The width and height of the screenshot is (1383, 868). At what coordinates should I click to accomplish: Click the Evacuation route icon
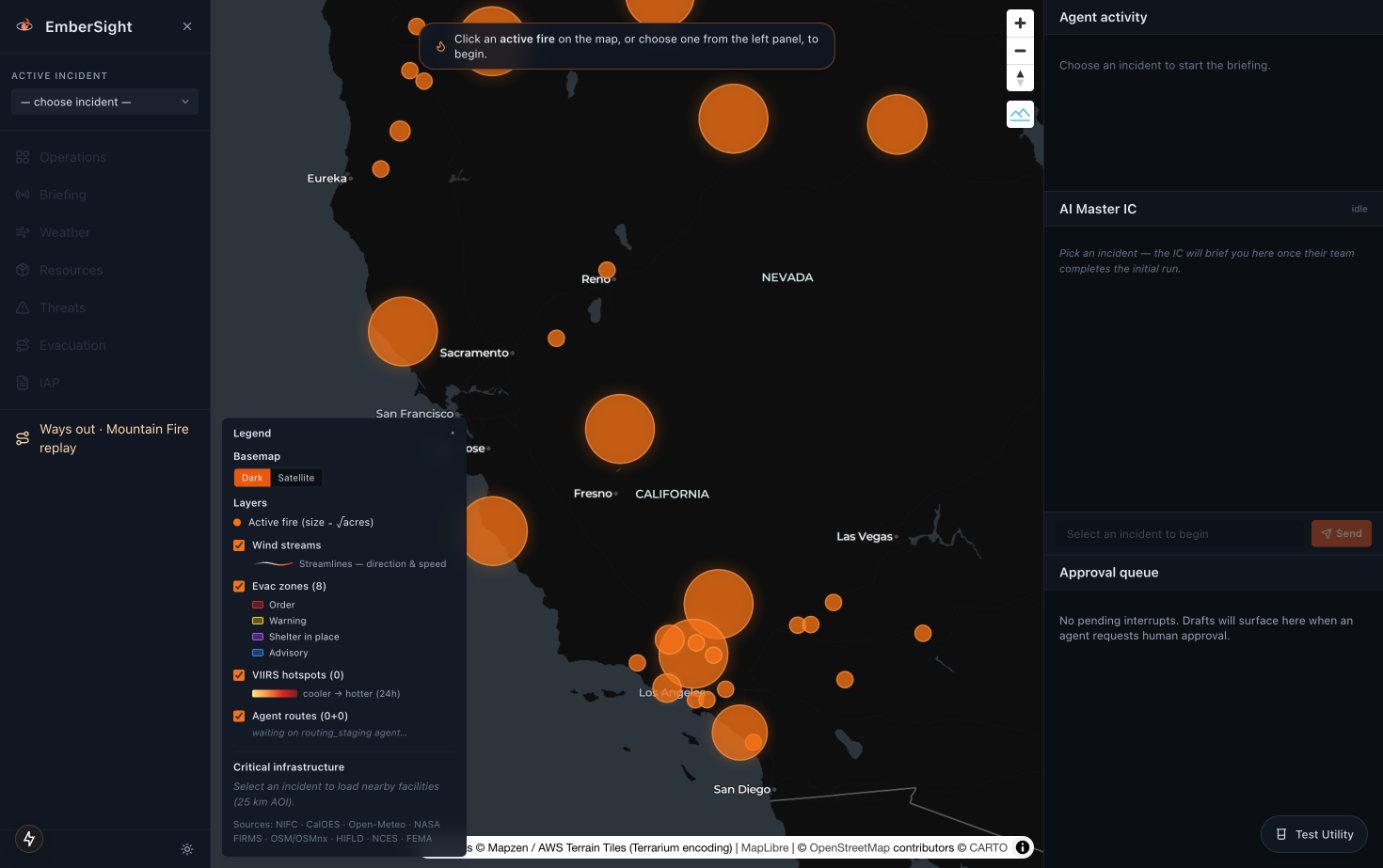22,345
